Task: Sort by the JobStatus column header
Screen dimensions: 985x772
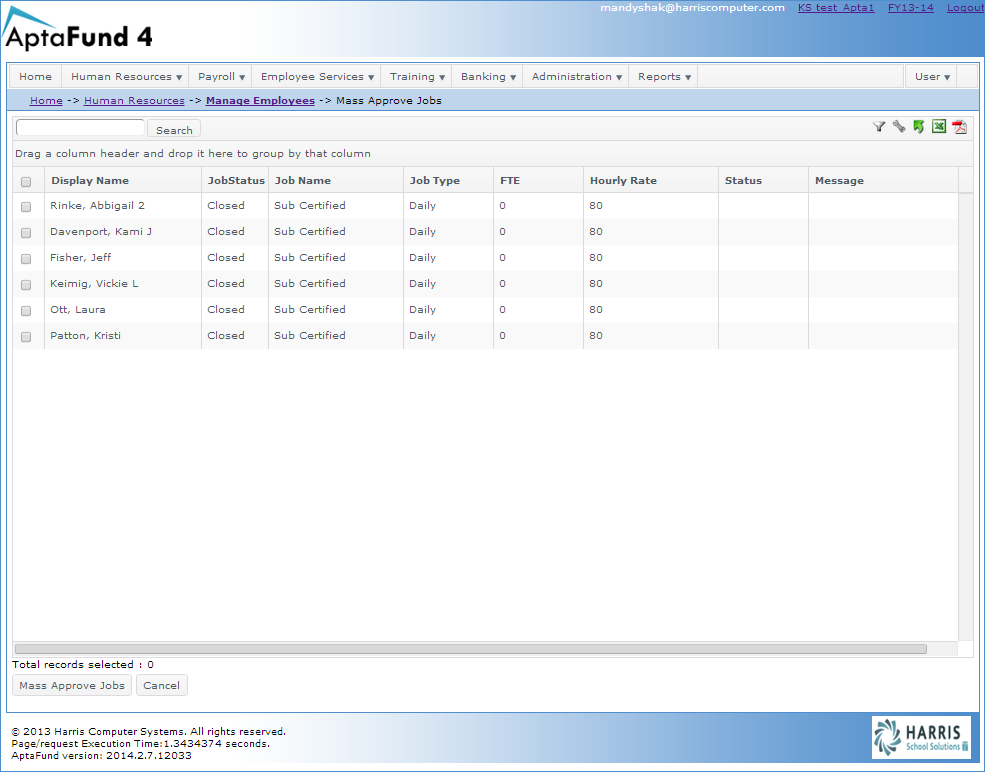Action: pyautogui.click(x=236, y=180)
